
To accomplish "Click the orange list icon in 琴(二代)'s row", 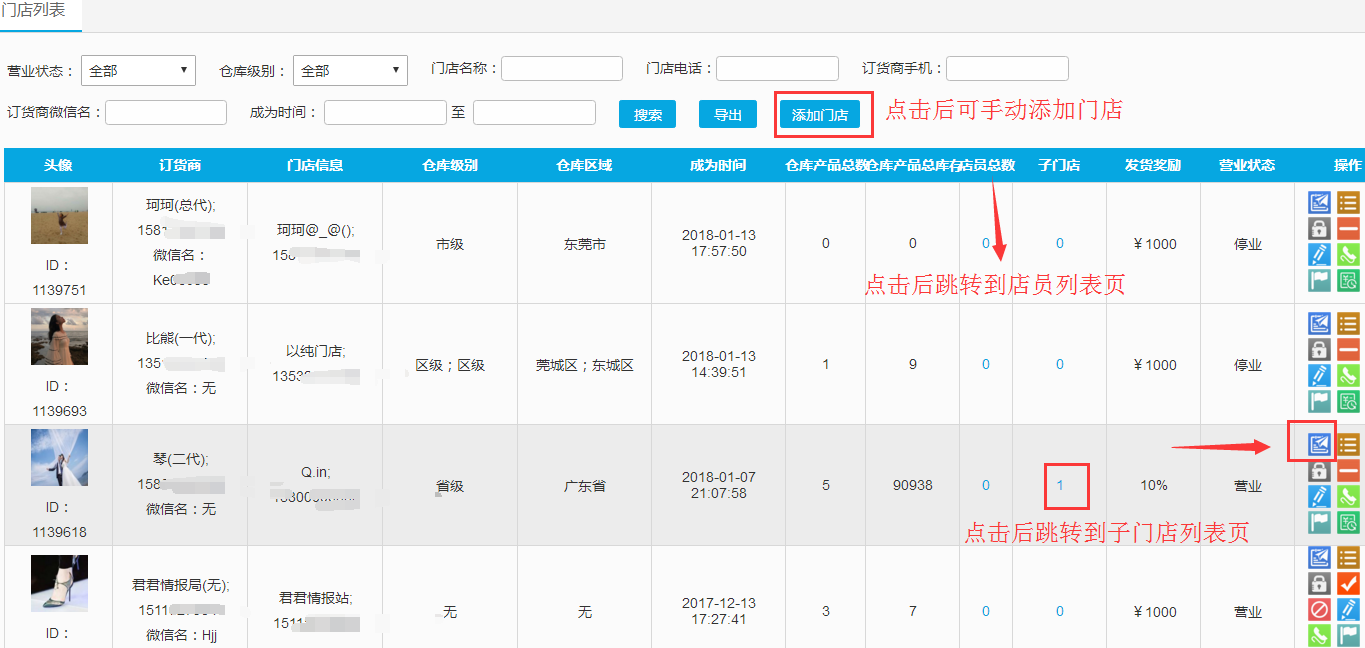I will point(1349,445).
